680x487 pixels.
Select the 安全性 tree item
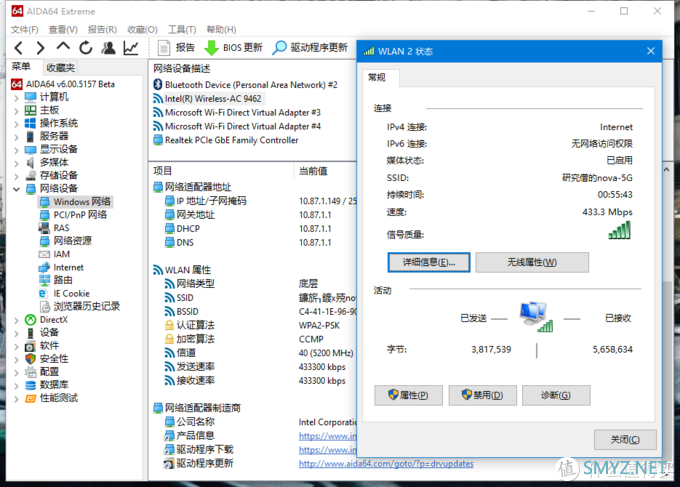[47, 359]
